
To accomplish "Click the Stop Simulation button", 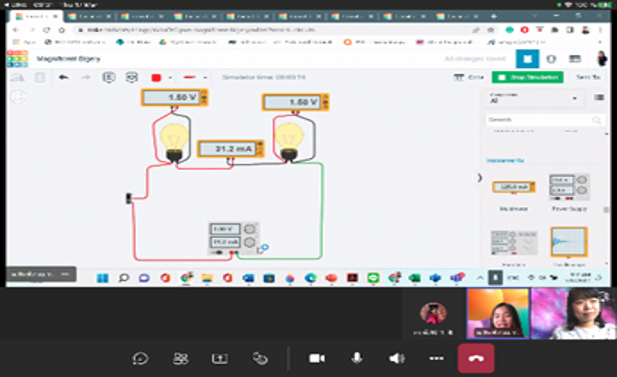I will click(528, 77).
